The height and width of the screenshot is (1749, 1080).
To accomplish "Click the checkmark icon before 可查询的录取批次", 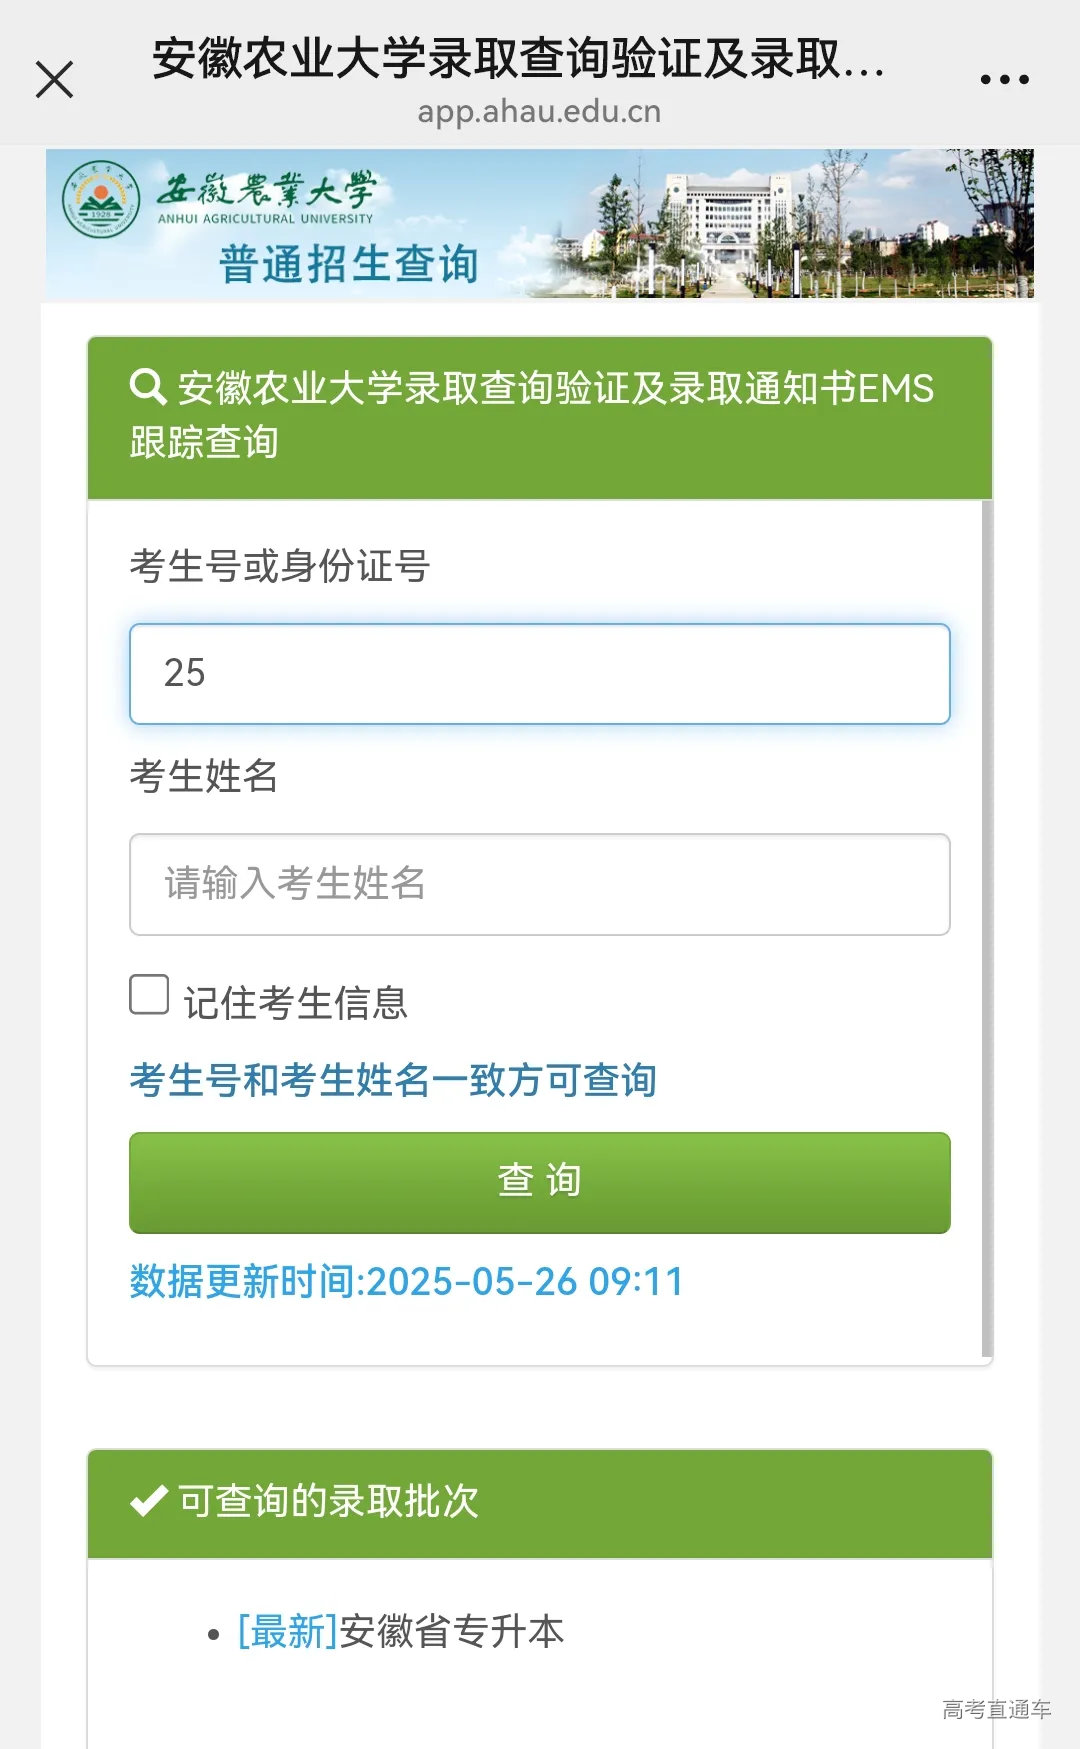I will pyautogui.click(x=146, y=1500).
